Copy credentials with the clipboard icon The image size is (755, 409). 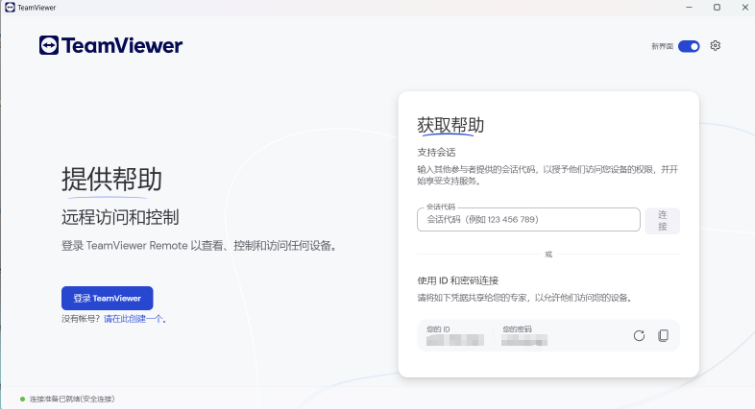tap(663, 335)
